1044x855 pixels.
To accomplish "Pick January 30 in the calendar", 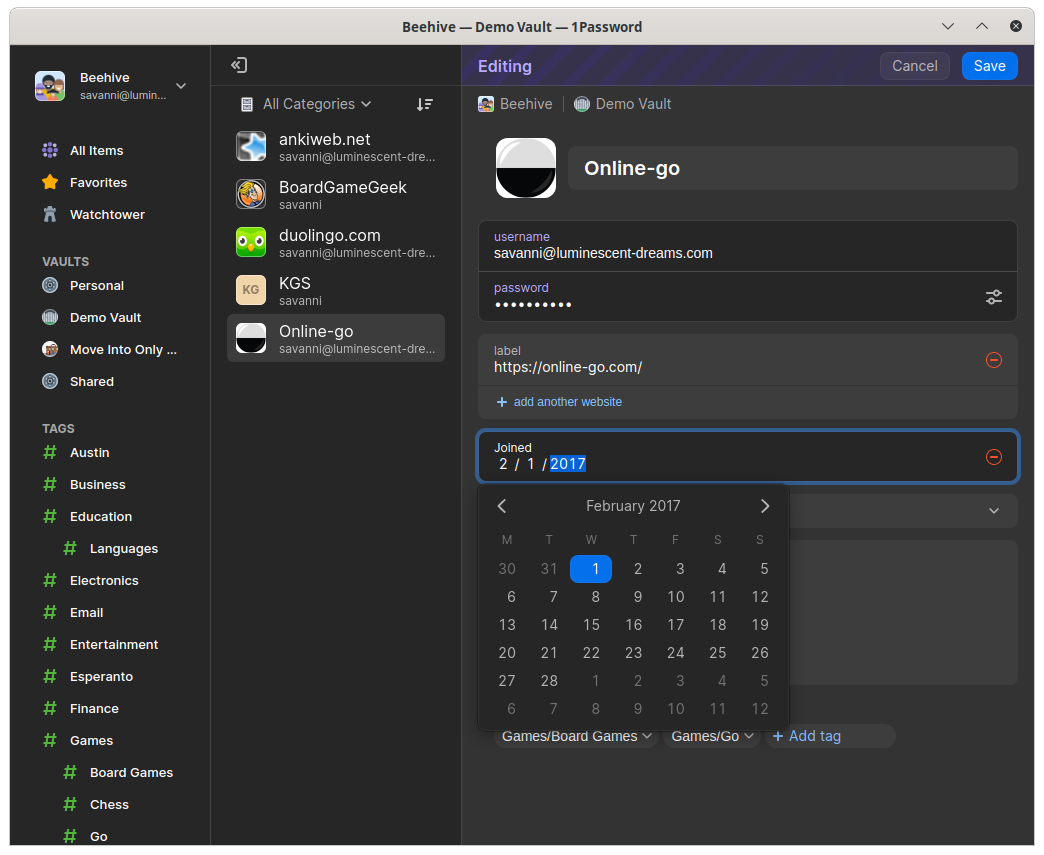I will click(507, 569).
